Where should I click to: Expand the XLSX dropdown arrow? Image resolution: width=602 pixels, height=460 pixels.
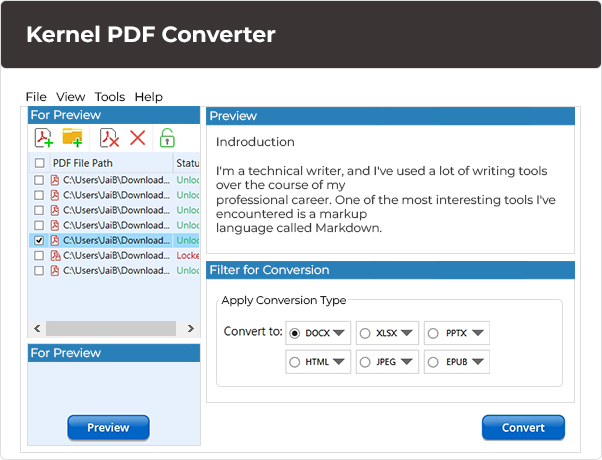click(x=407, y=333)
